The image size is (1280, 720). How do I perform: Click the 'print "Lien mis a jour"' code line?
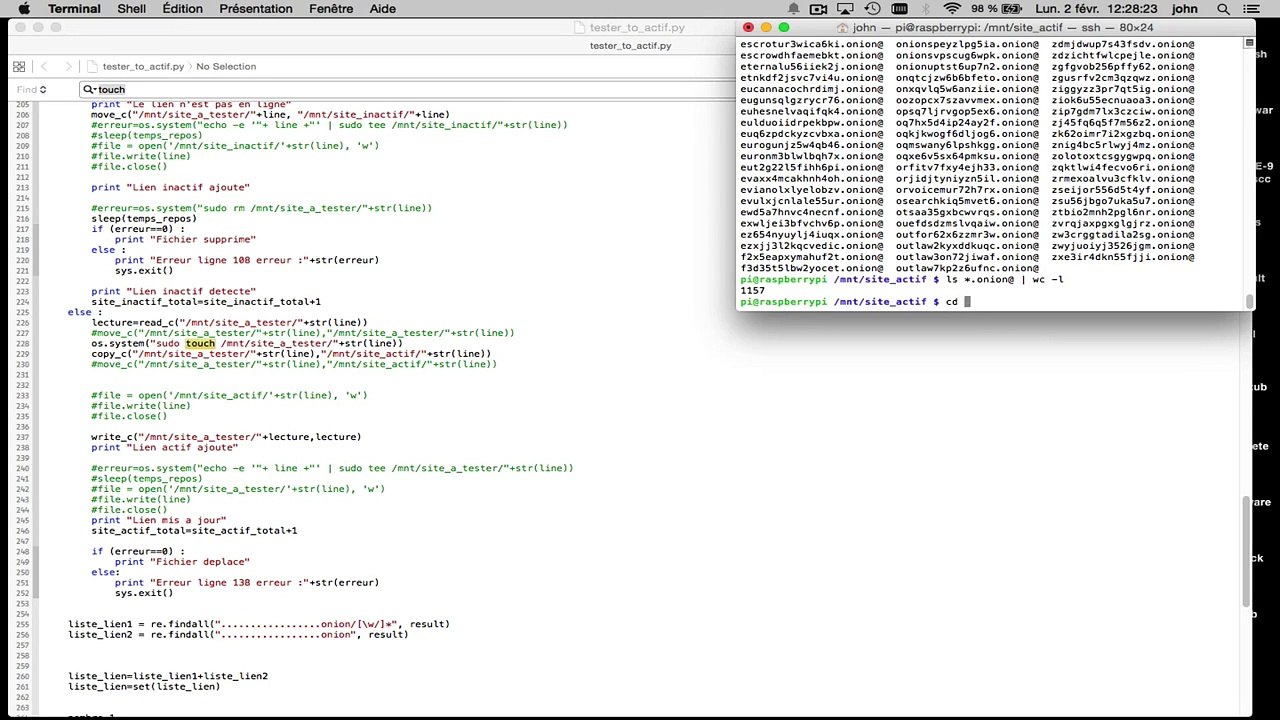click(x=159, y=520)
